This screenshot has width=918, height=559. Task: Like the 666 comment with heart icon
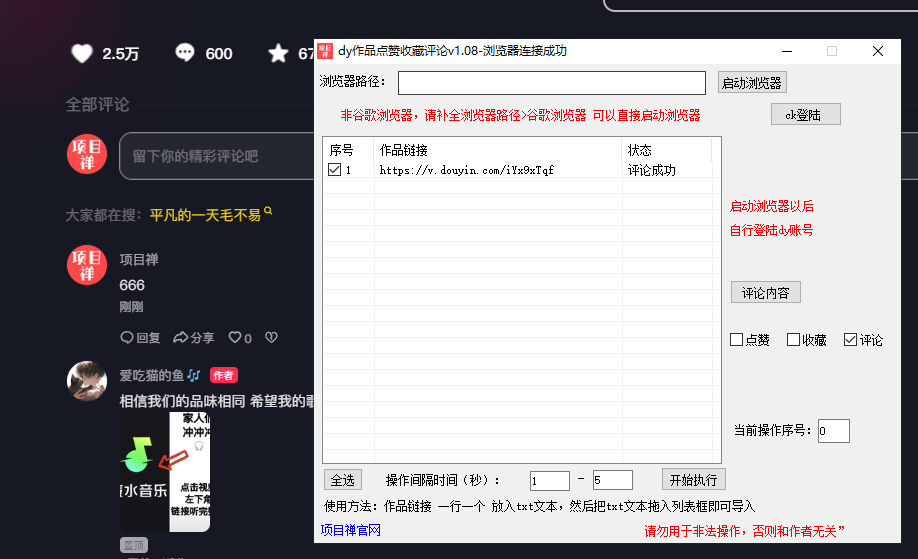tap(235, 338)
